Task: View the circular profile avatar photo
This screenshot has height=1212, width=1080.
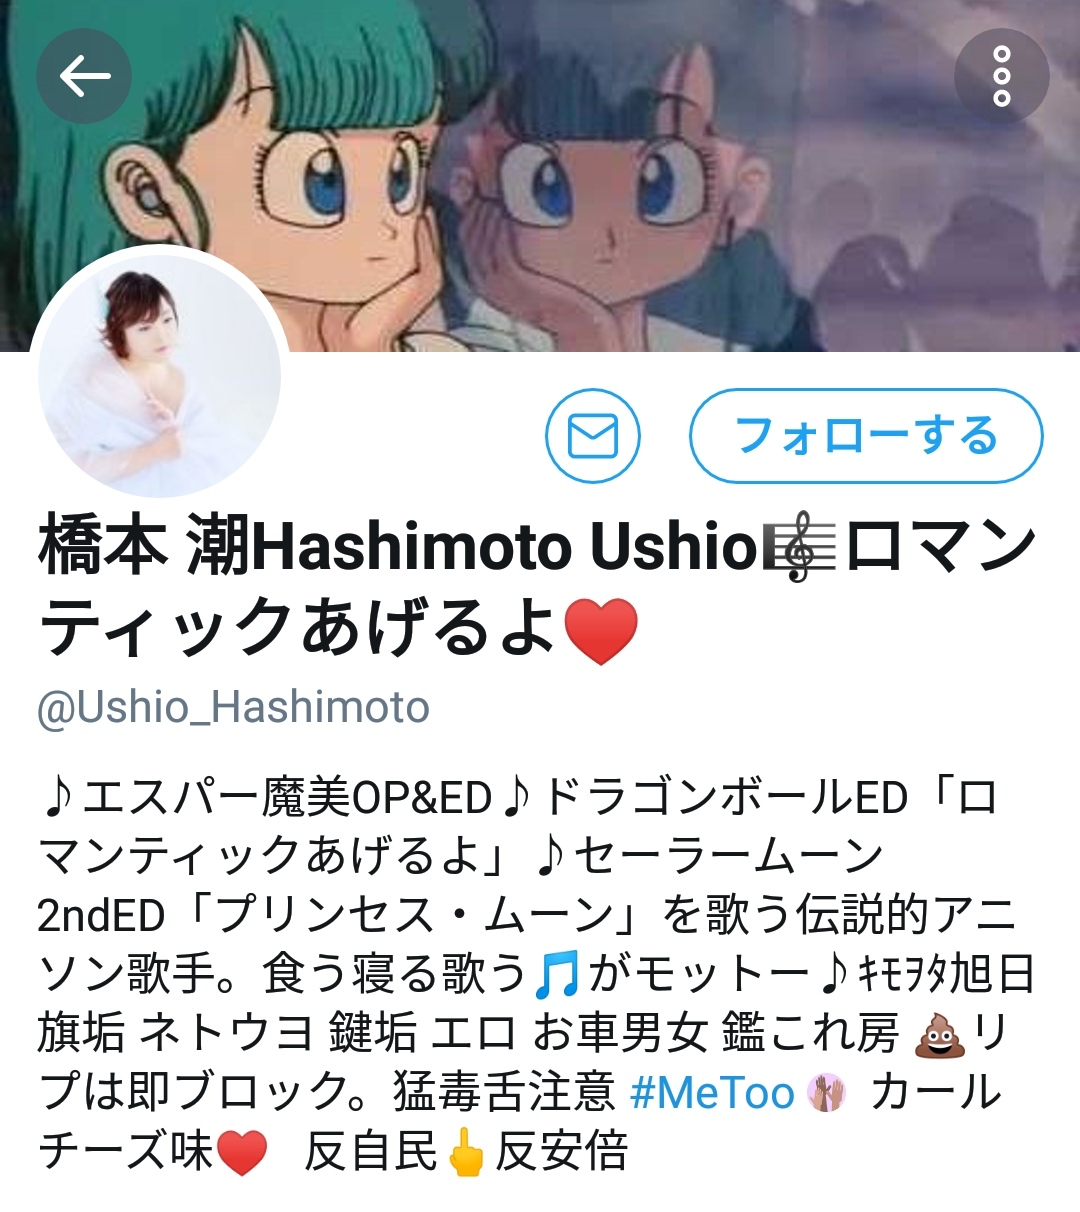Action: point(160,375)
